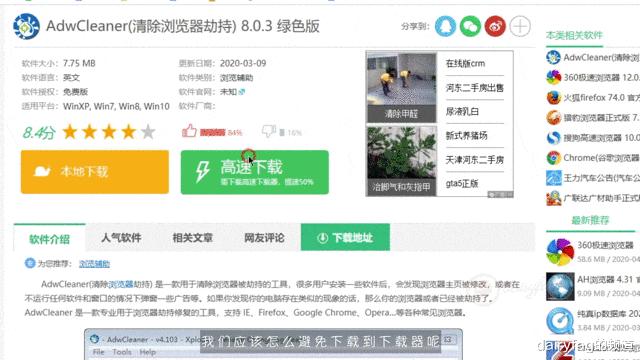
Task: Open AH浏览器 4.31 recommended link
Action: pyautogui.click(x=608, y=280)
